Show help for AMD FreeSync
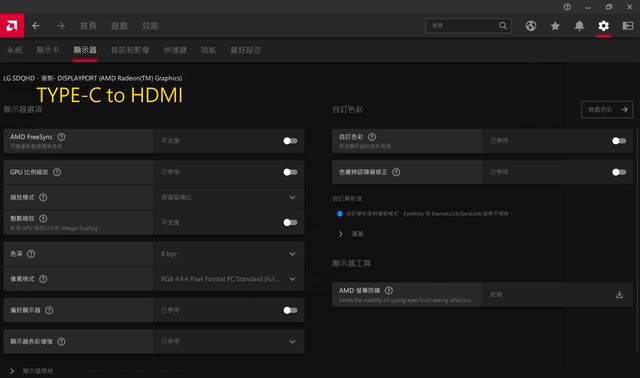Image resolution: width=640 pixels, height=378 pixels. 61,137
